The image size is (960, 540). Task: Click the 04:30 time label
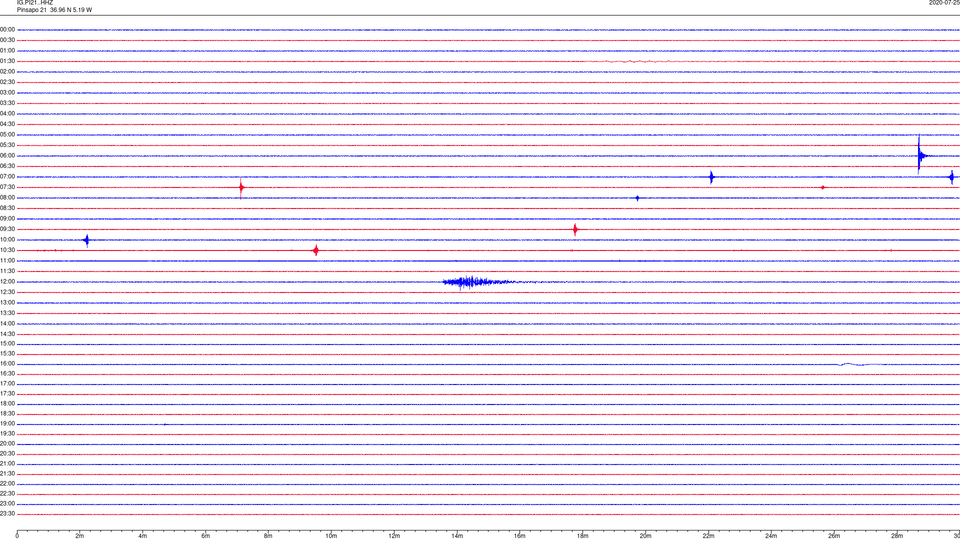click(x=7, y=124)
